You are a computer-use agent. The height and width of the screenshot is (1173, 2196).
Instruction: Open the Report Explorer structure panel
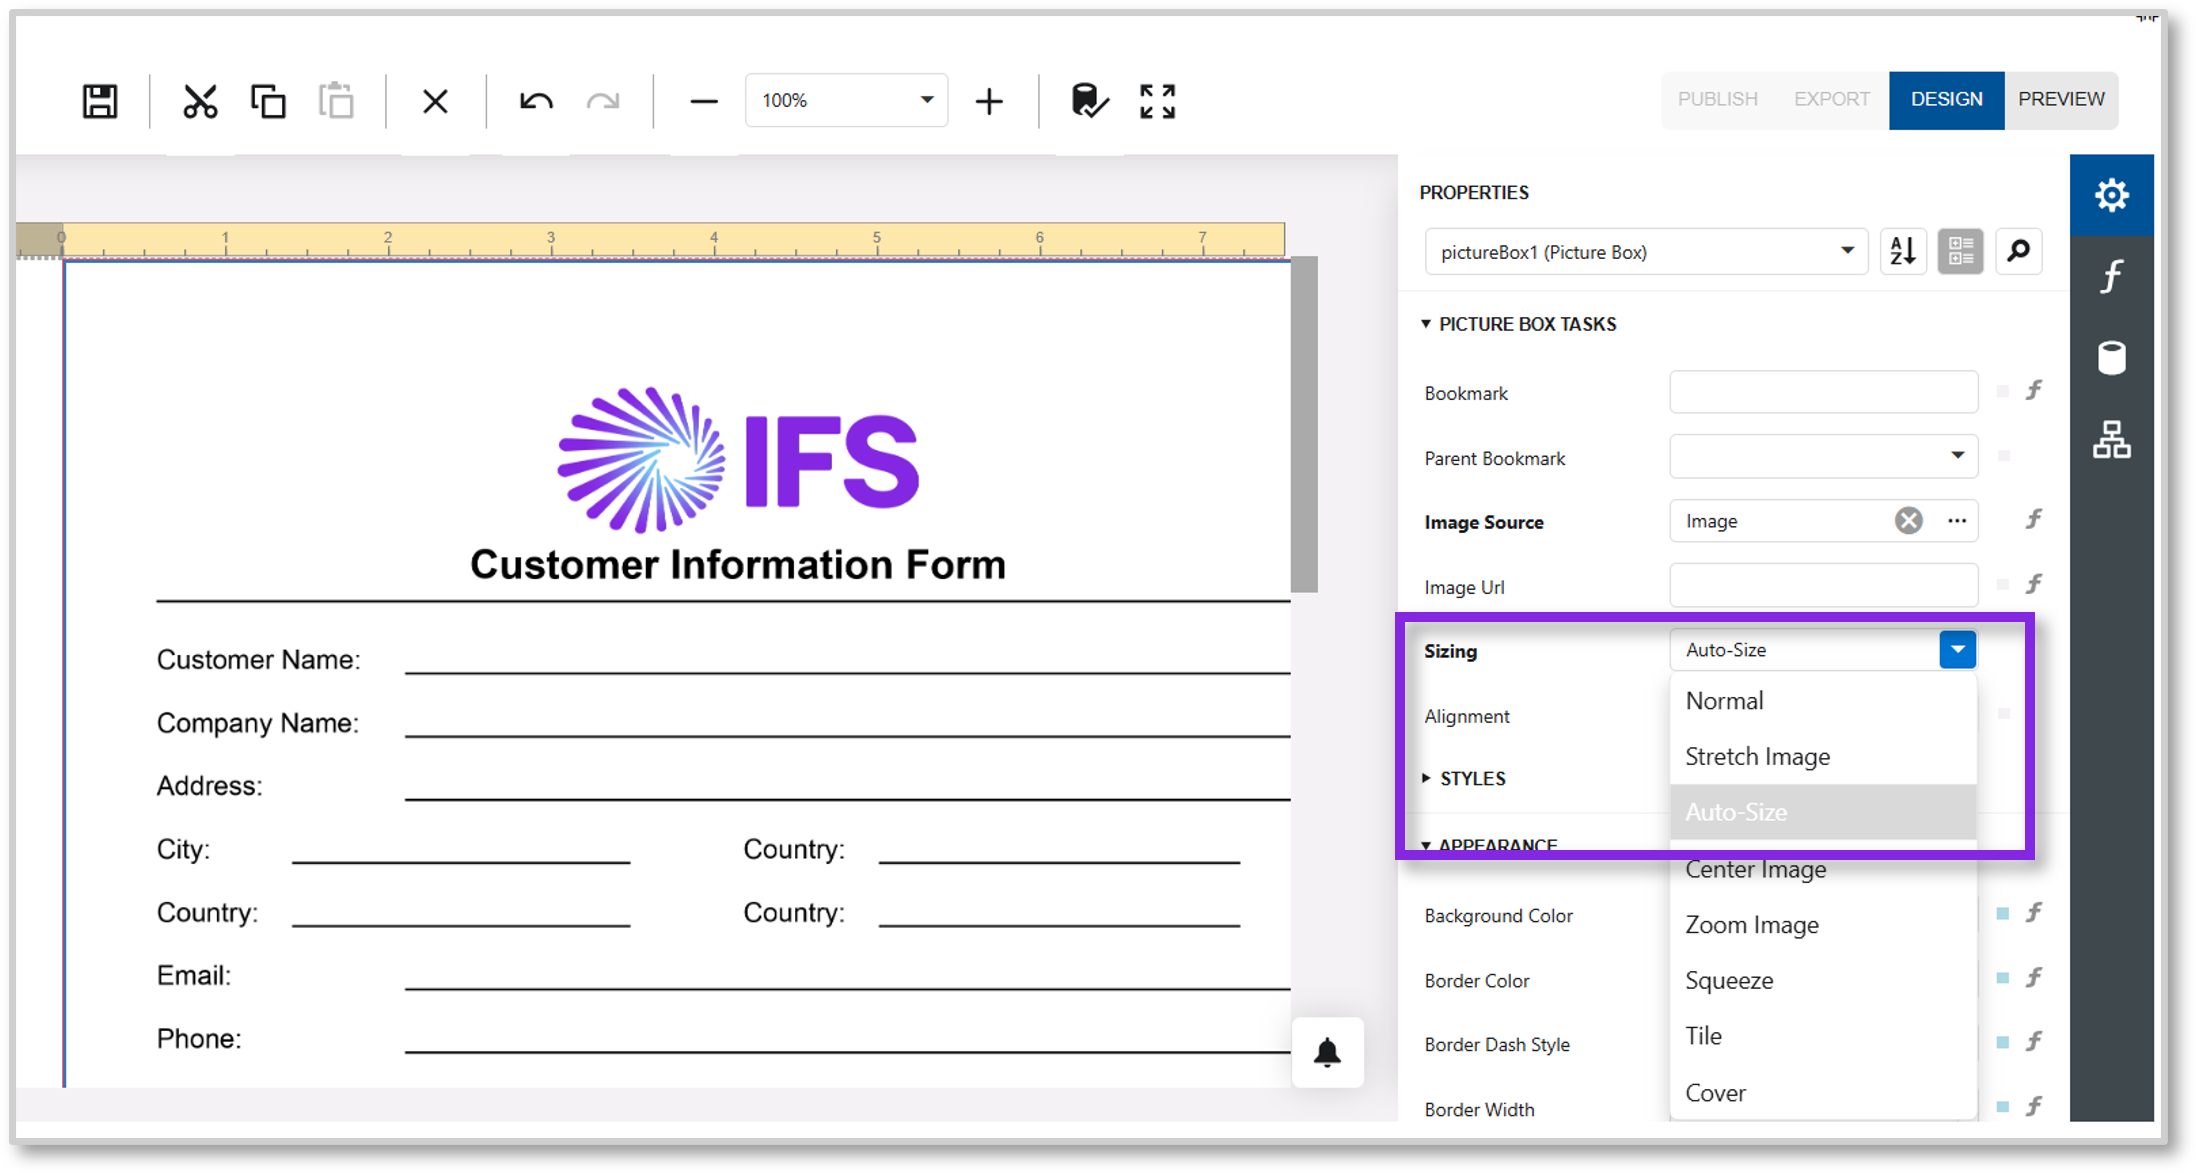coord(2112,440)
